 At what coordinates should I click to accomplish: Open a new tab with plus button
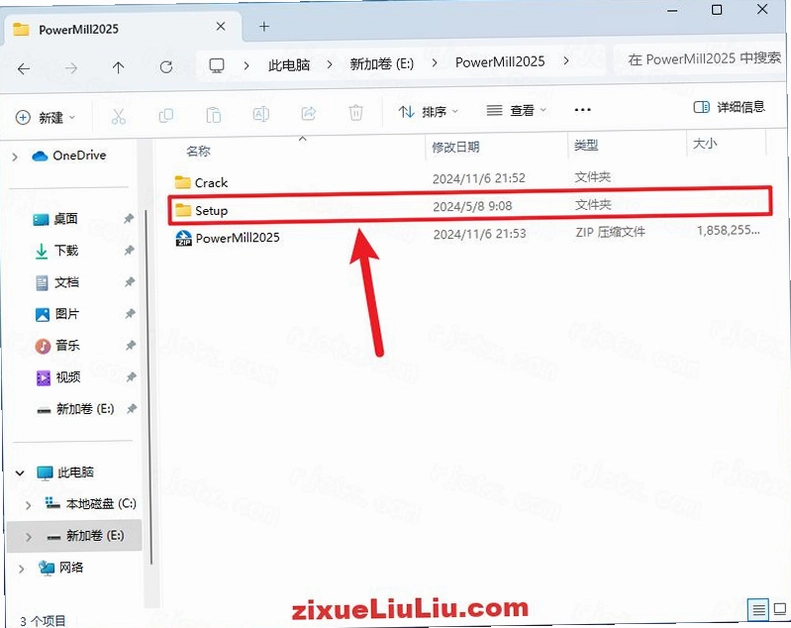[x=264, y=26]
